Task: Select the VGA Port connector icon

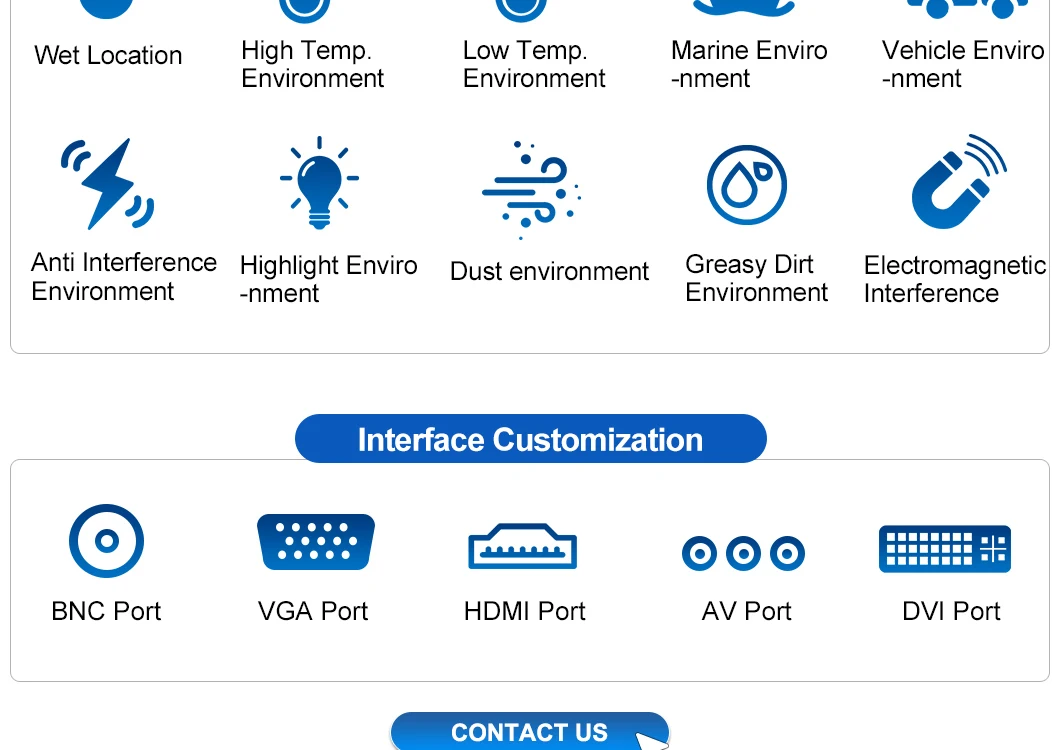Action: (x=316, y=541)
